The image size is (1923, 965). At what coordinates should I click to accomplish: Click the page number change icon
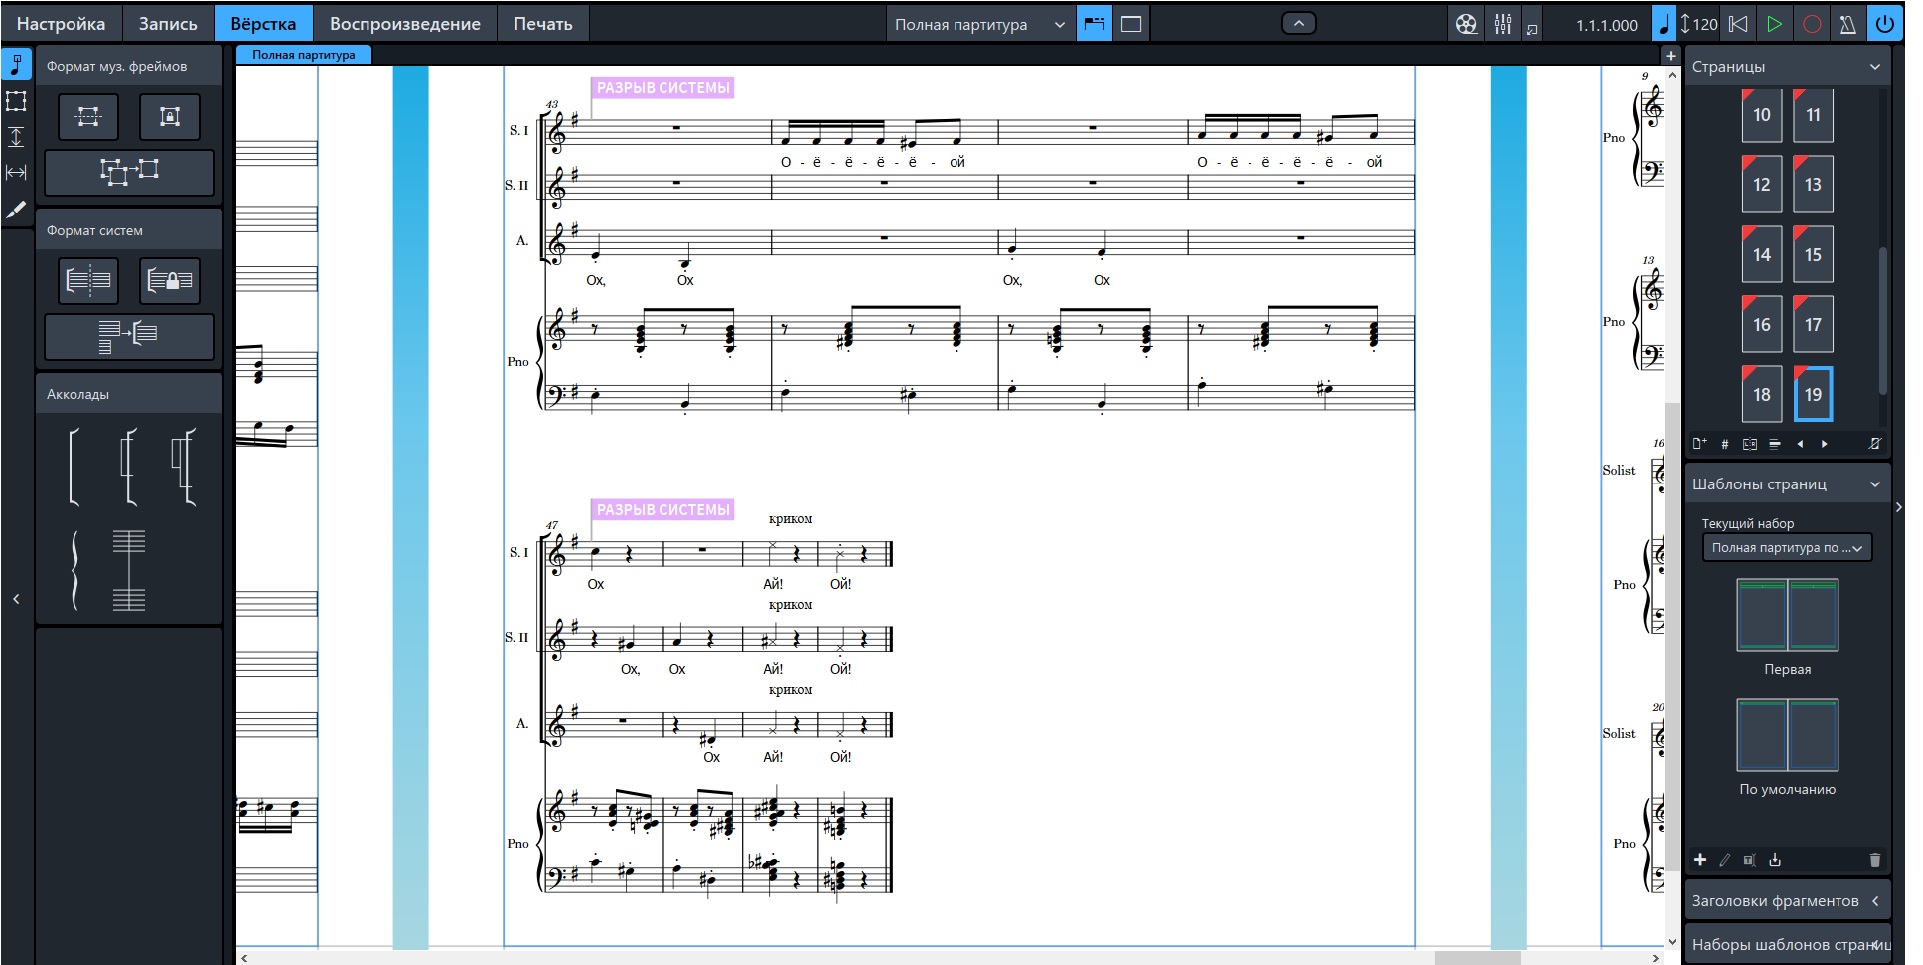[1724, 444]
